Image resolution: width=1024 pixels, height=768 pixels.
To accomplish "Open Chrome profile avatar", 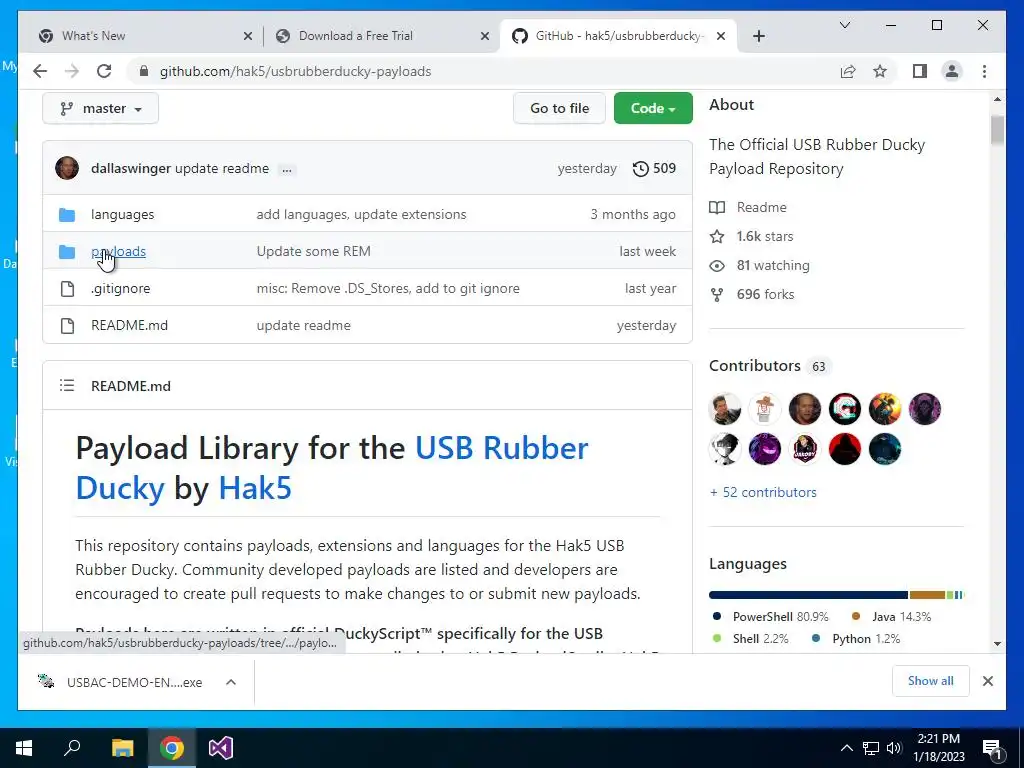I will pyautogui.click(x=952, y=71).
